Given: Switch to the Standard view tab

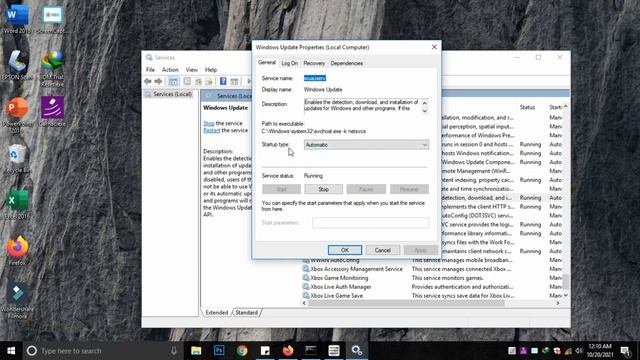Looking at the screenshot, I should (x=247, y=313).
